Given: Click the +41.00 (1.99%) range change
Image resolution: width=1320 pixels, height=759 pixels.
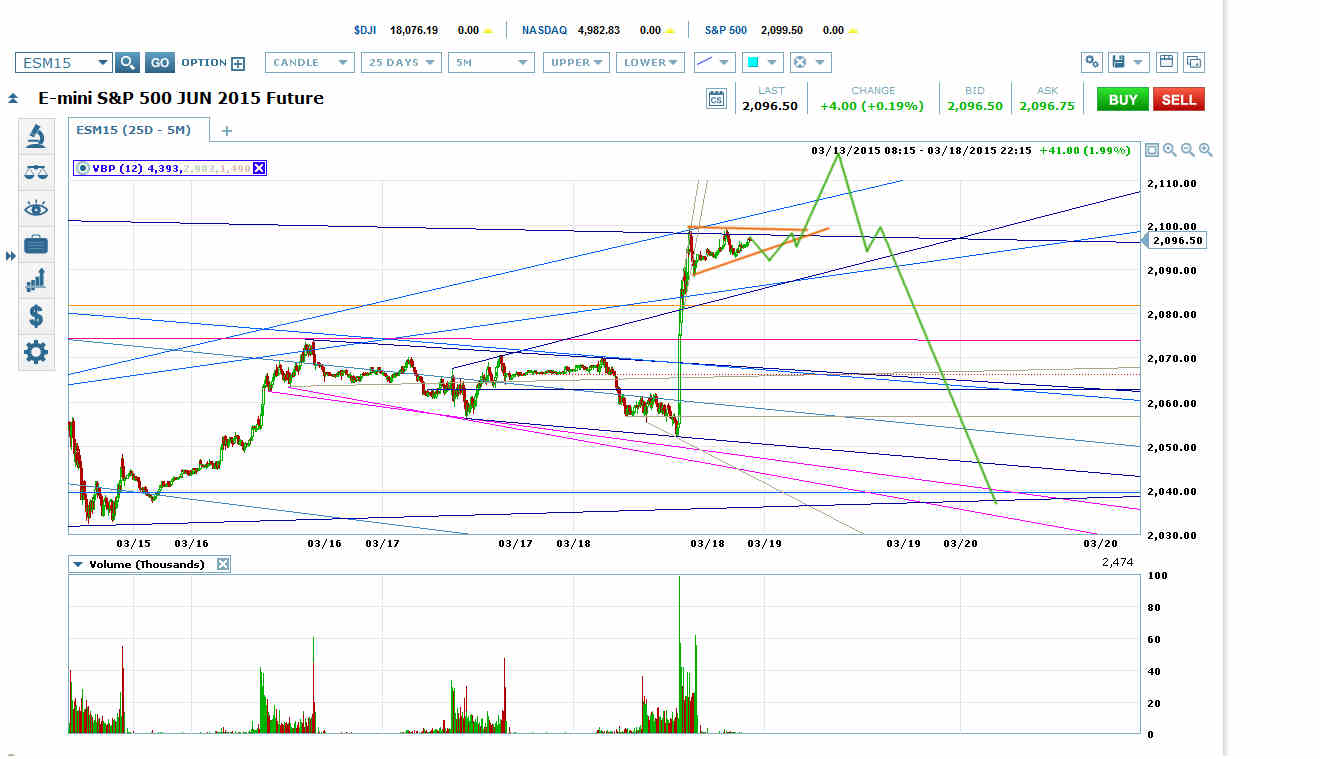Looking at the screenshot, I should pos(1085,151).
